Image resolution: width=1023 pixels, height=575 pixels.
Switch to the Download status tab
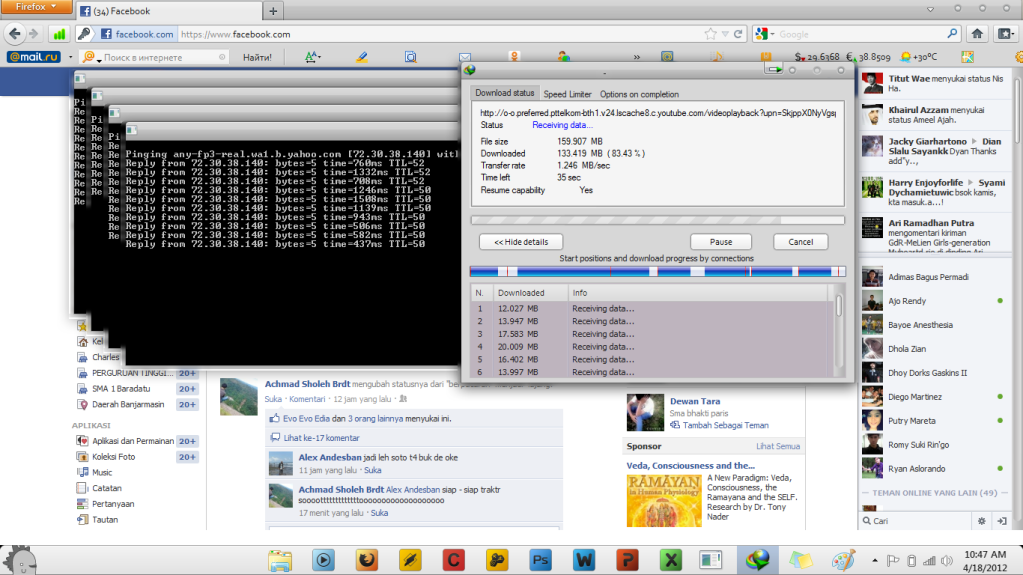(504, 93)
